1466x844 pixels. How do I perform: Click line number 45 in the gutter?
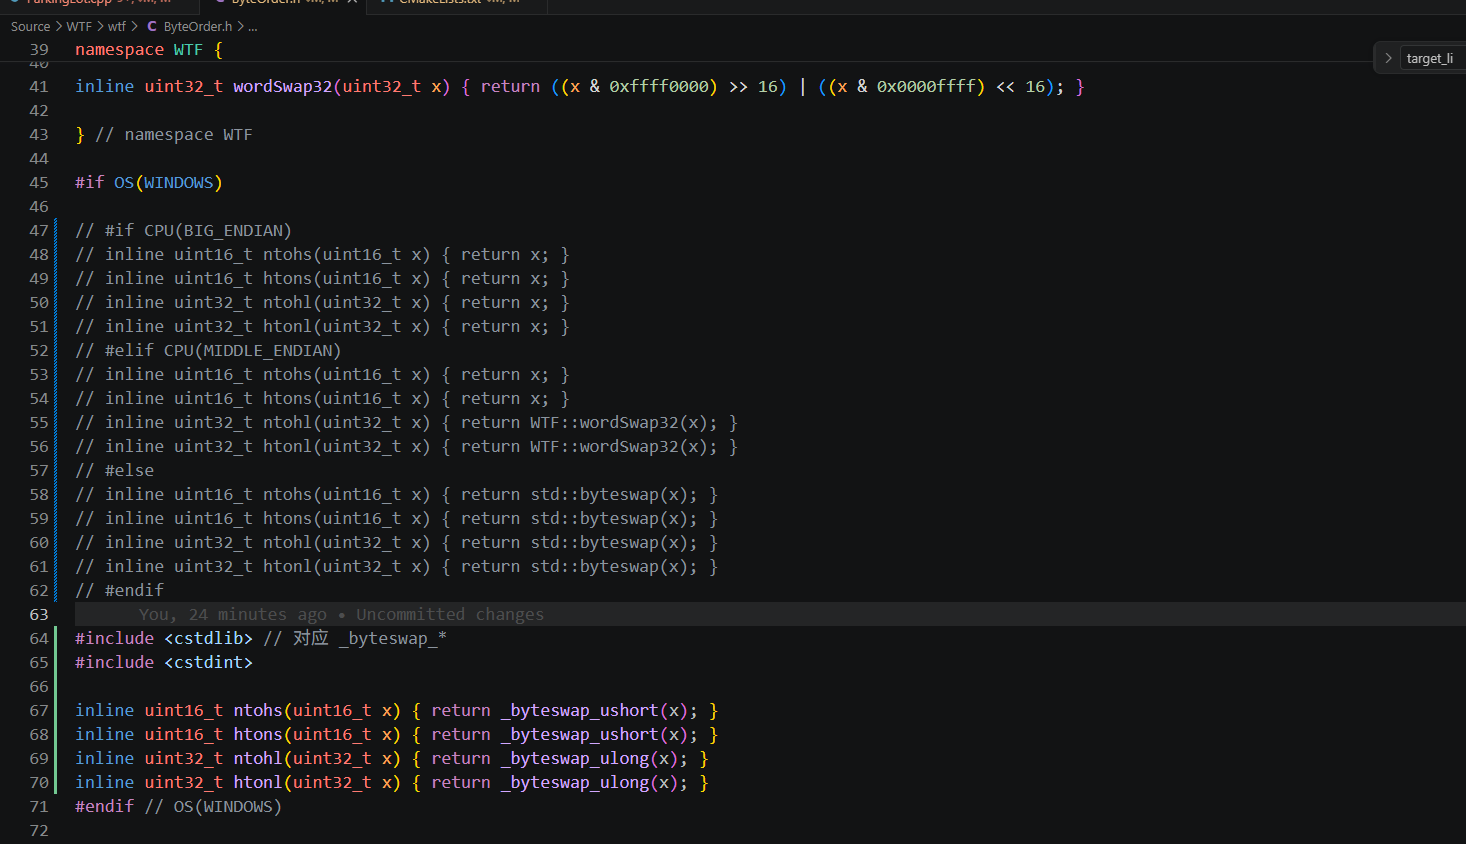[x=39, y=183]
